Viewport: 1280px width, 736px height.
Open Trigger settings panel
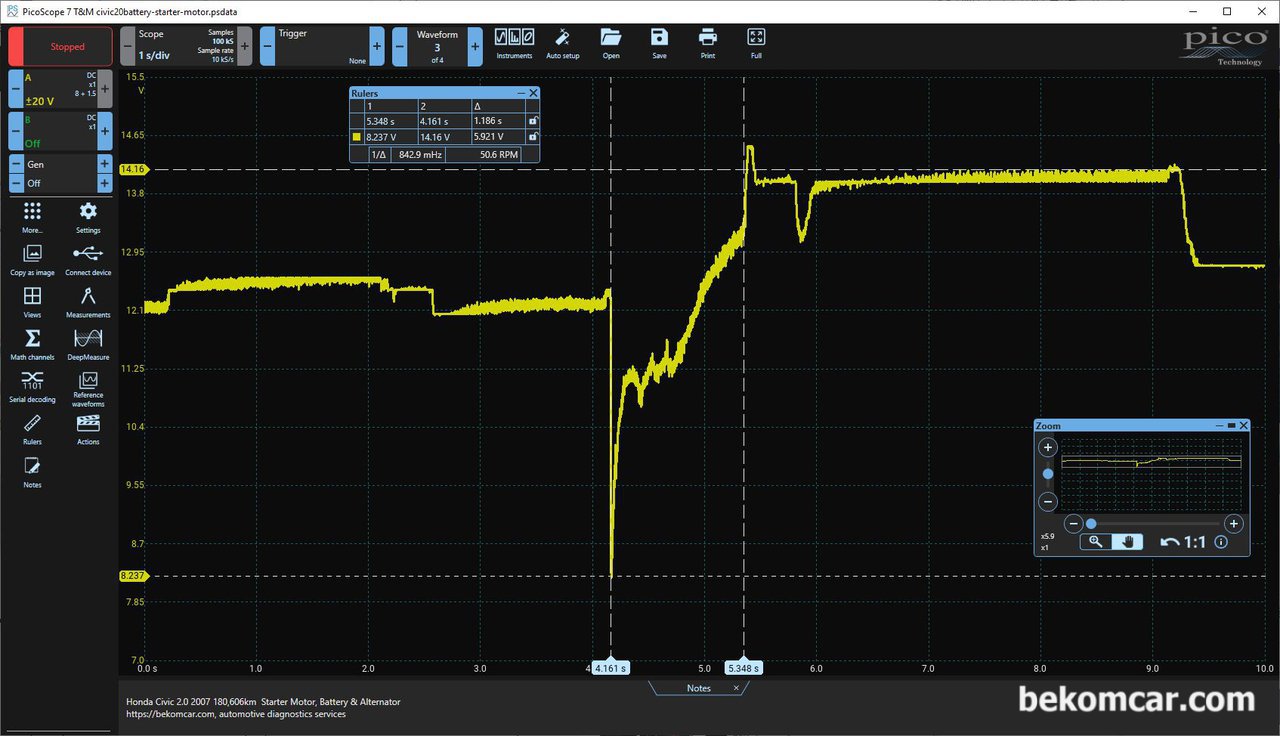pos(322,46)
